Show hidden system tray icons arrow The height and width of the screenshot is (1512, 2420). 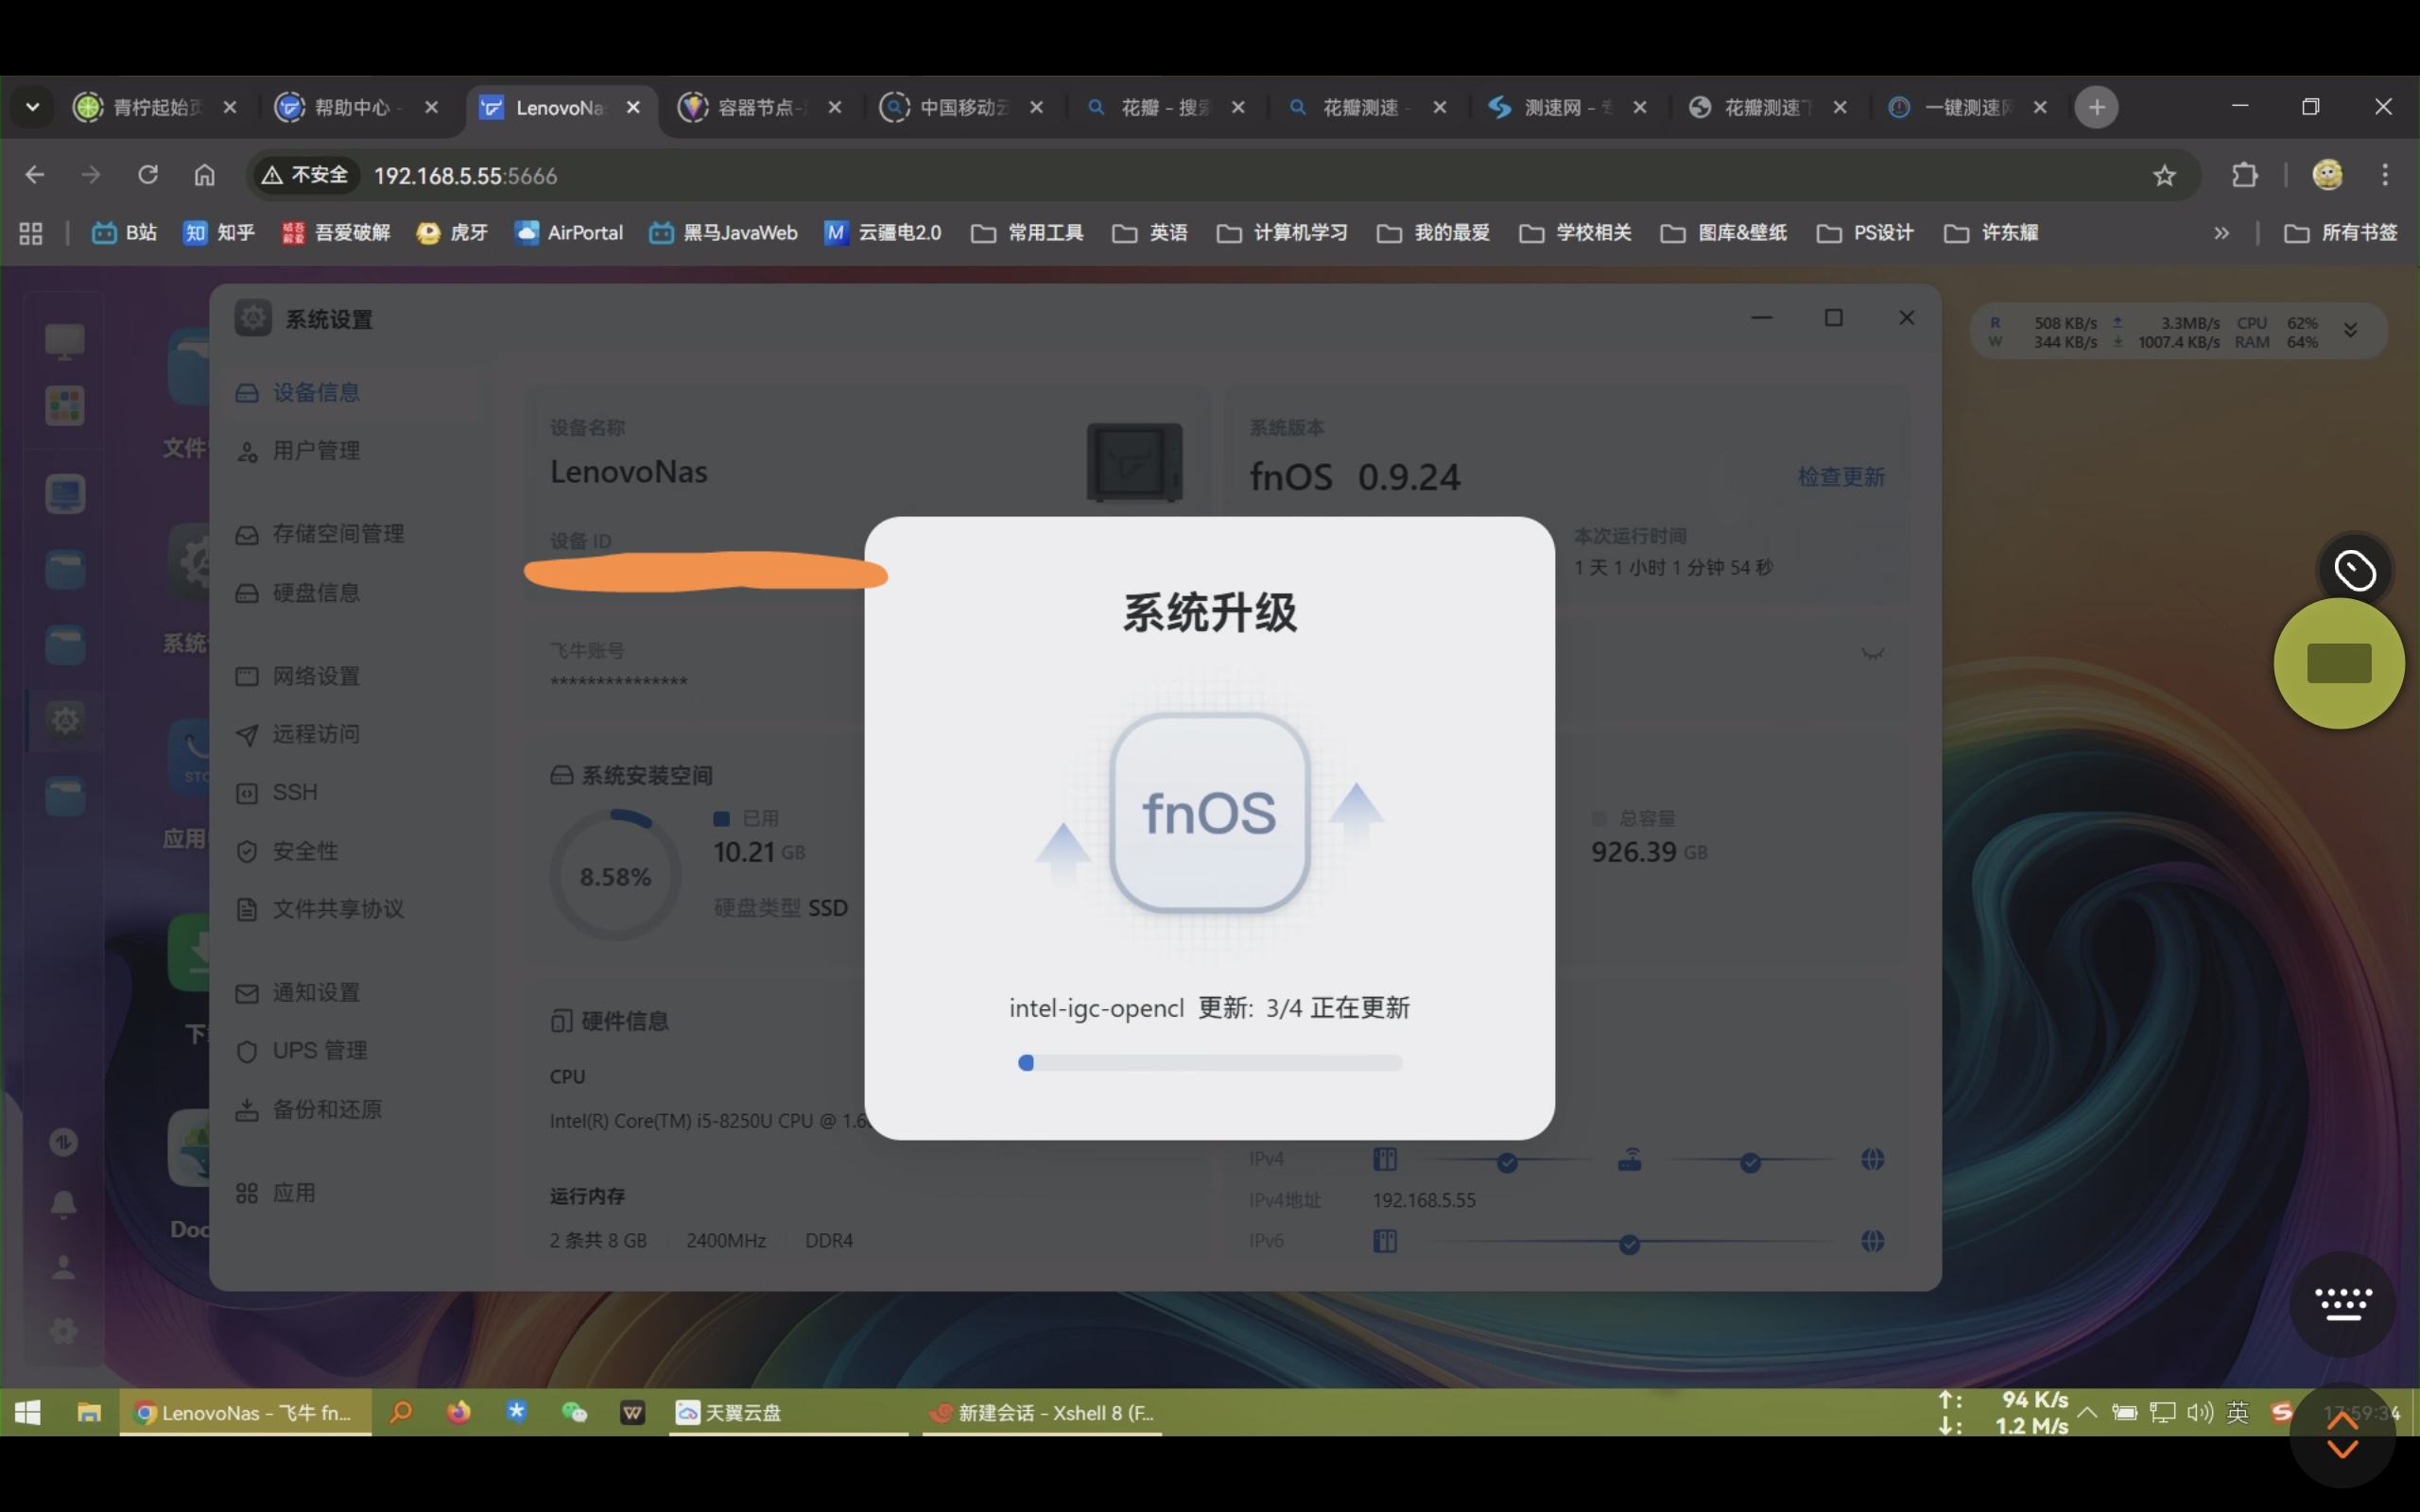click(2087, 1412)
